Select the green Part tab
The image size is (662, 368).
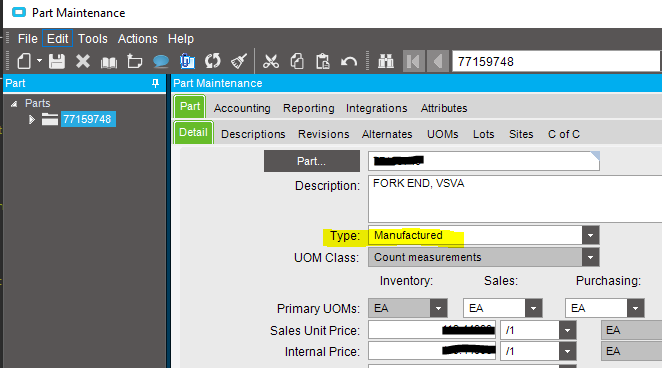click(x=190, y=106)
